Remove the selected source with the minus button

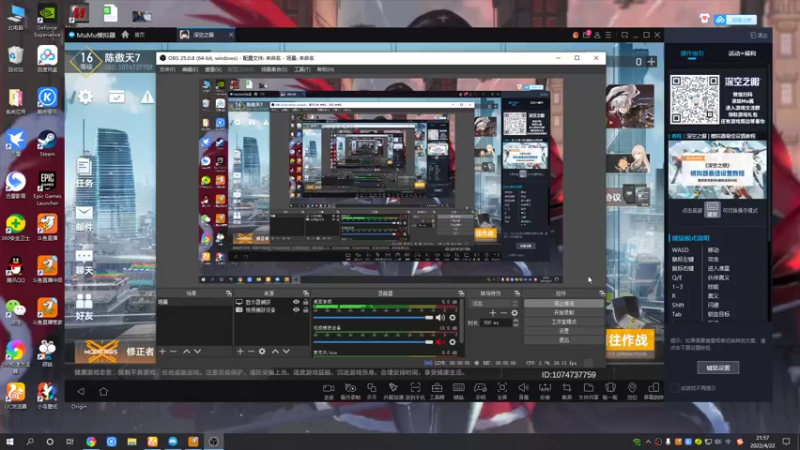251,352
